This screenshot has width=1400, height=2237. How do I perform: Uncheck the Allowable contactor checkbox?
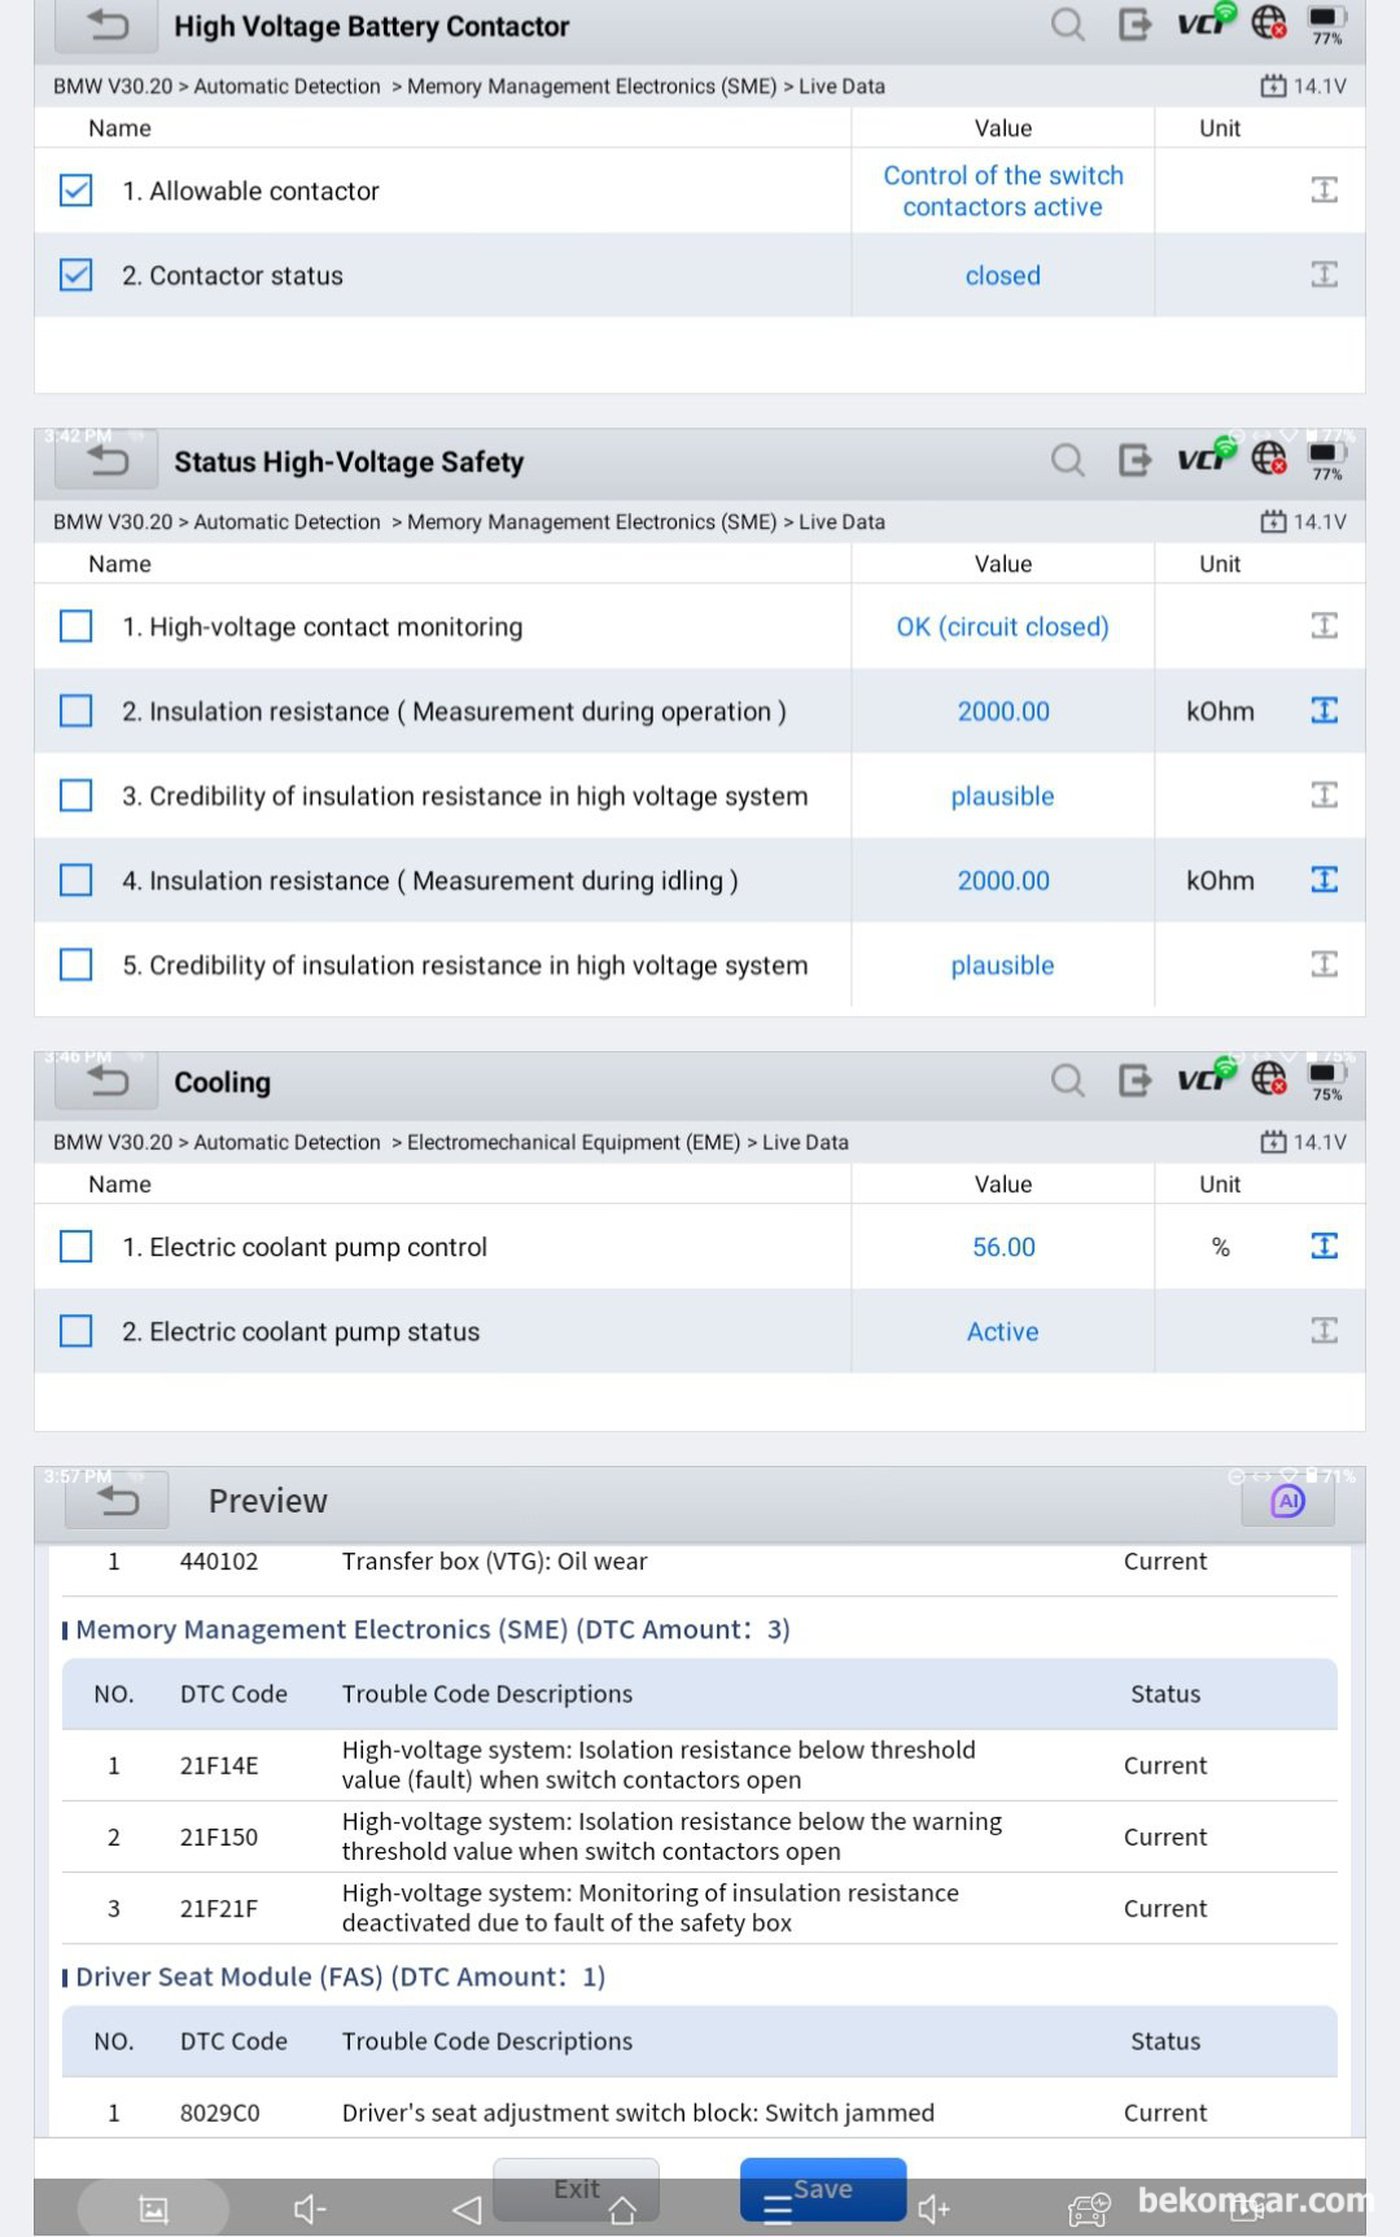pos(76,190)
